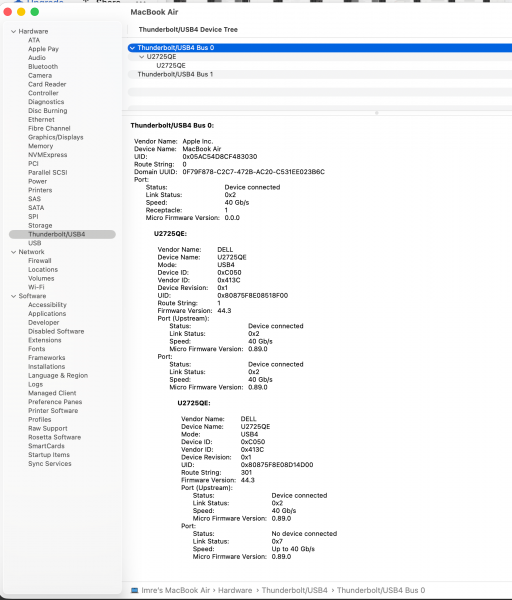
Task: Select Accessibility under Software
Action: click(47, 305)
